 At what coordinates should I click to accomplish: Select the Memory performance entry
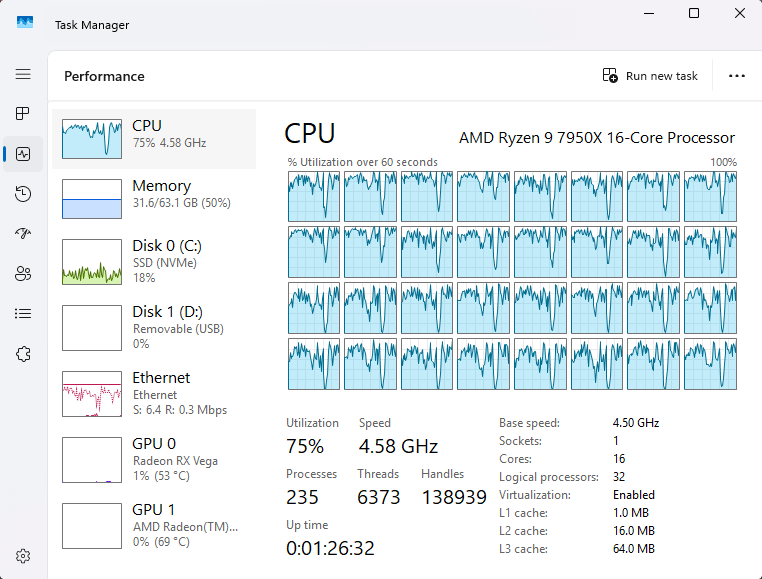point(154,199)
